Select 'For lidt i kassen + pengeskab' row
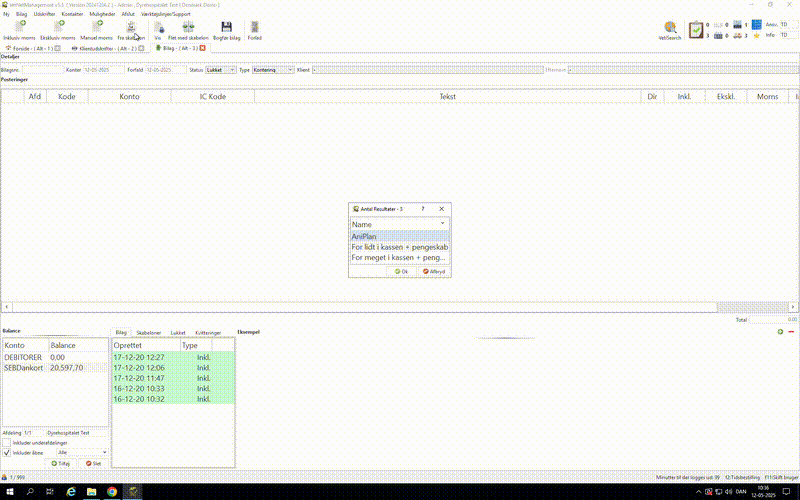Image resolution: width=800 pixels, height=500 pixels. tap(399, 247)
